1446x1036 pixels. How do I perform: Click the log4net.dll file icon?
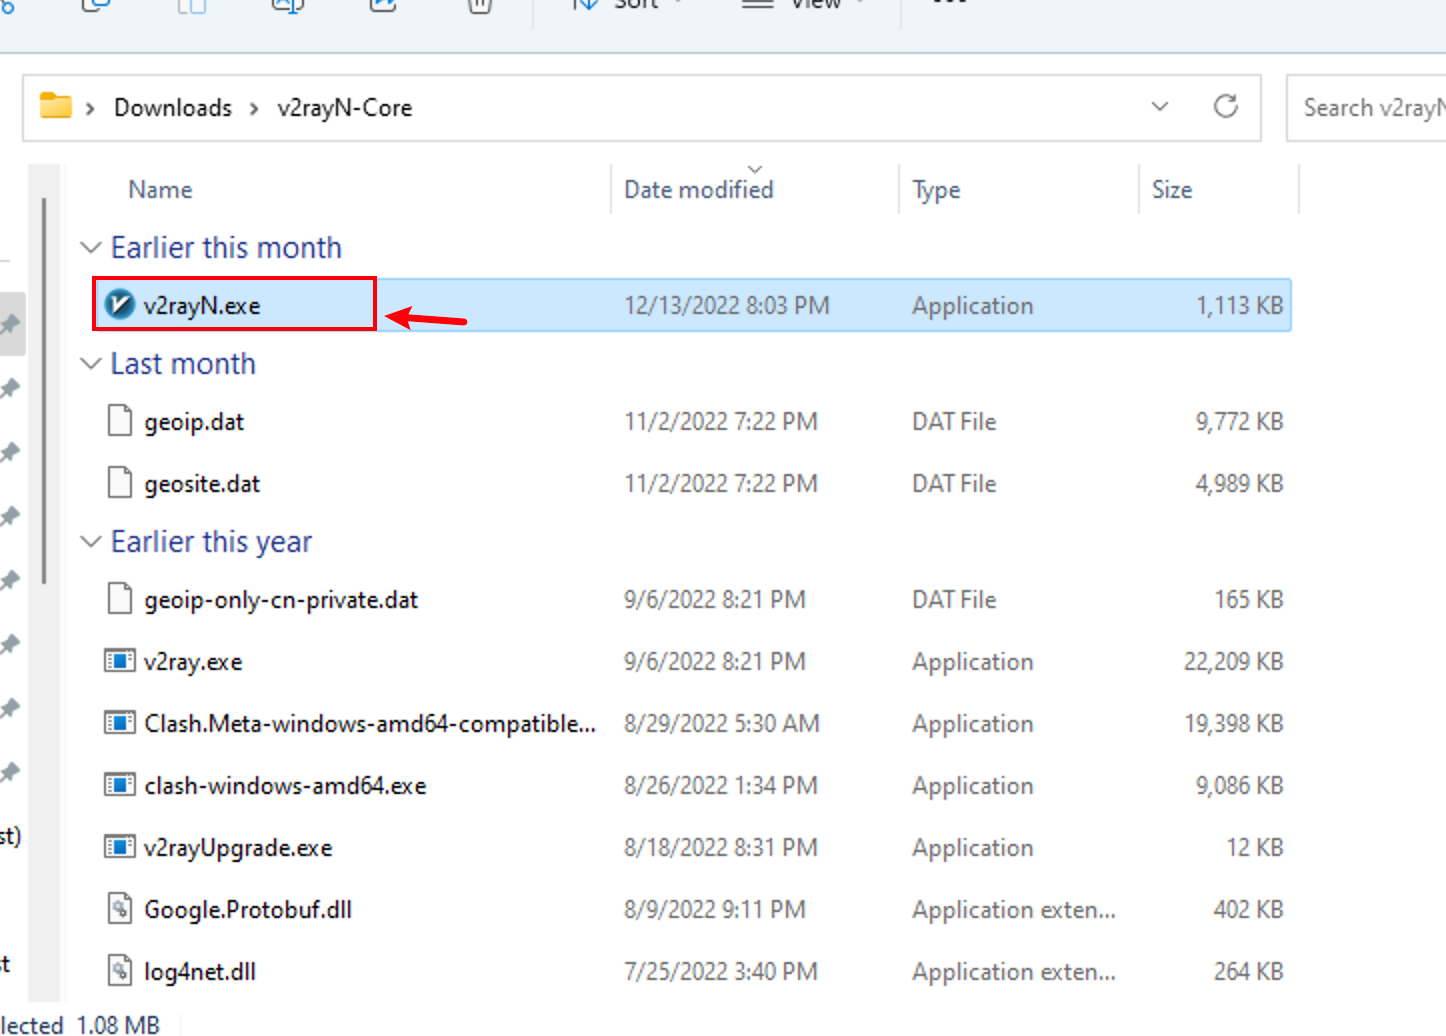click(x=120, y=971)
